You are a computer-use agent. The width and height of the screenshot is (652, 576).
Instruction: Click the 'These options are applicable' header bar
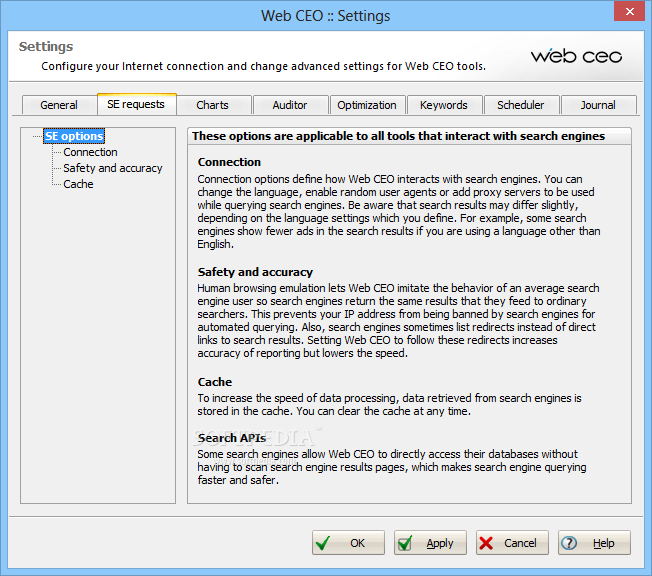click(409, 136)
